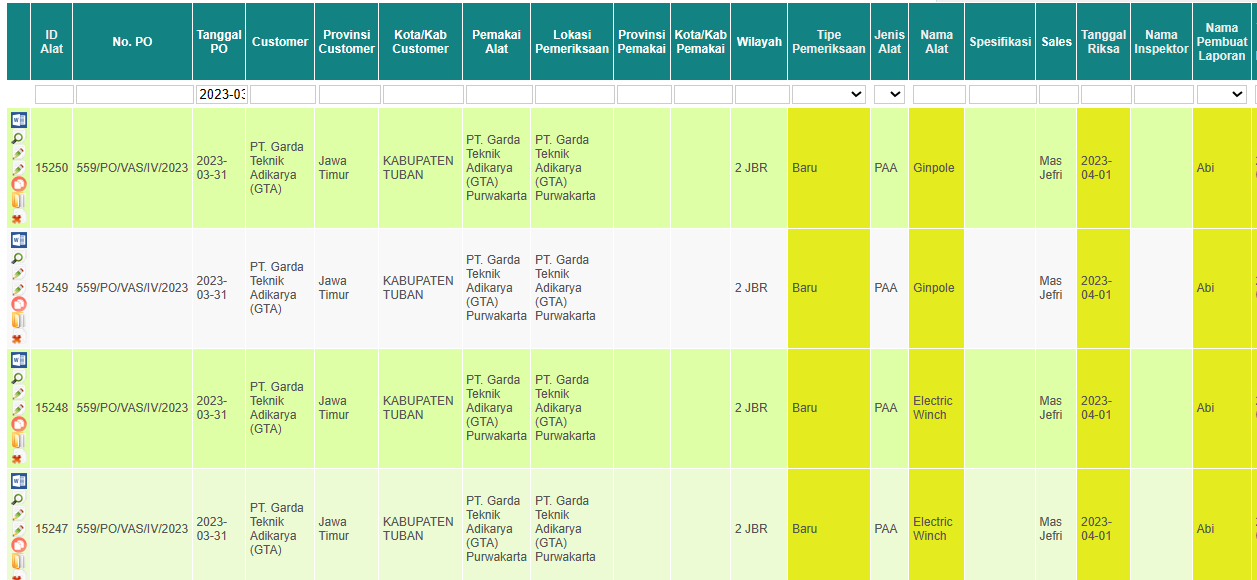Click Ginpole in row 15249
Image resolution: width=1257 pixels, height=580 pixels.
pyautogui.click(x=934, y=288)
